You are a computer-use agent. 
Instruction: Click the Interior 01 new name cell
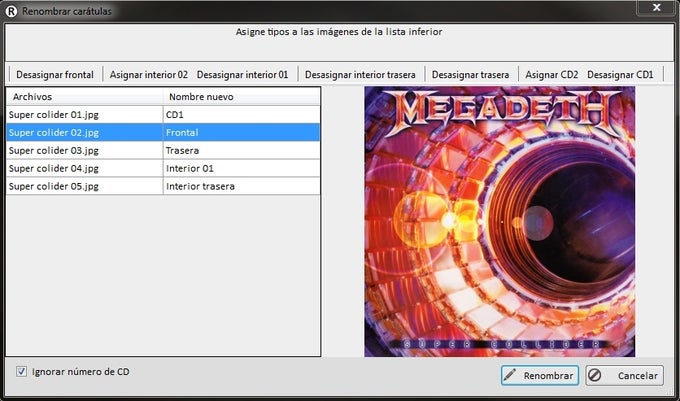point(242,168)
